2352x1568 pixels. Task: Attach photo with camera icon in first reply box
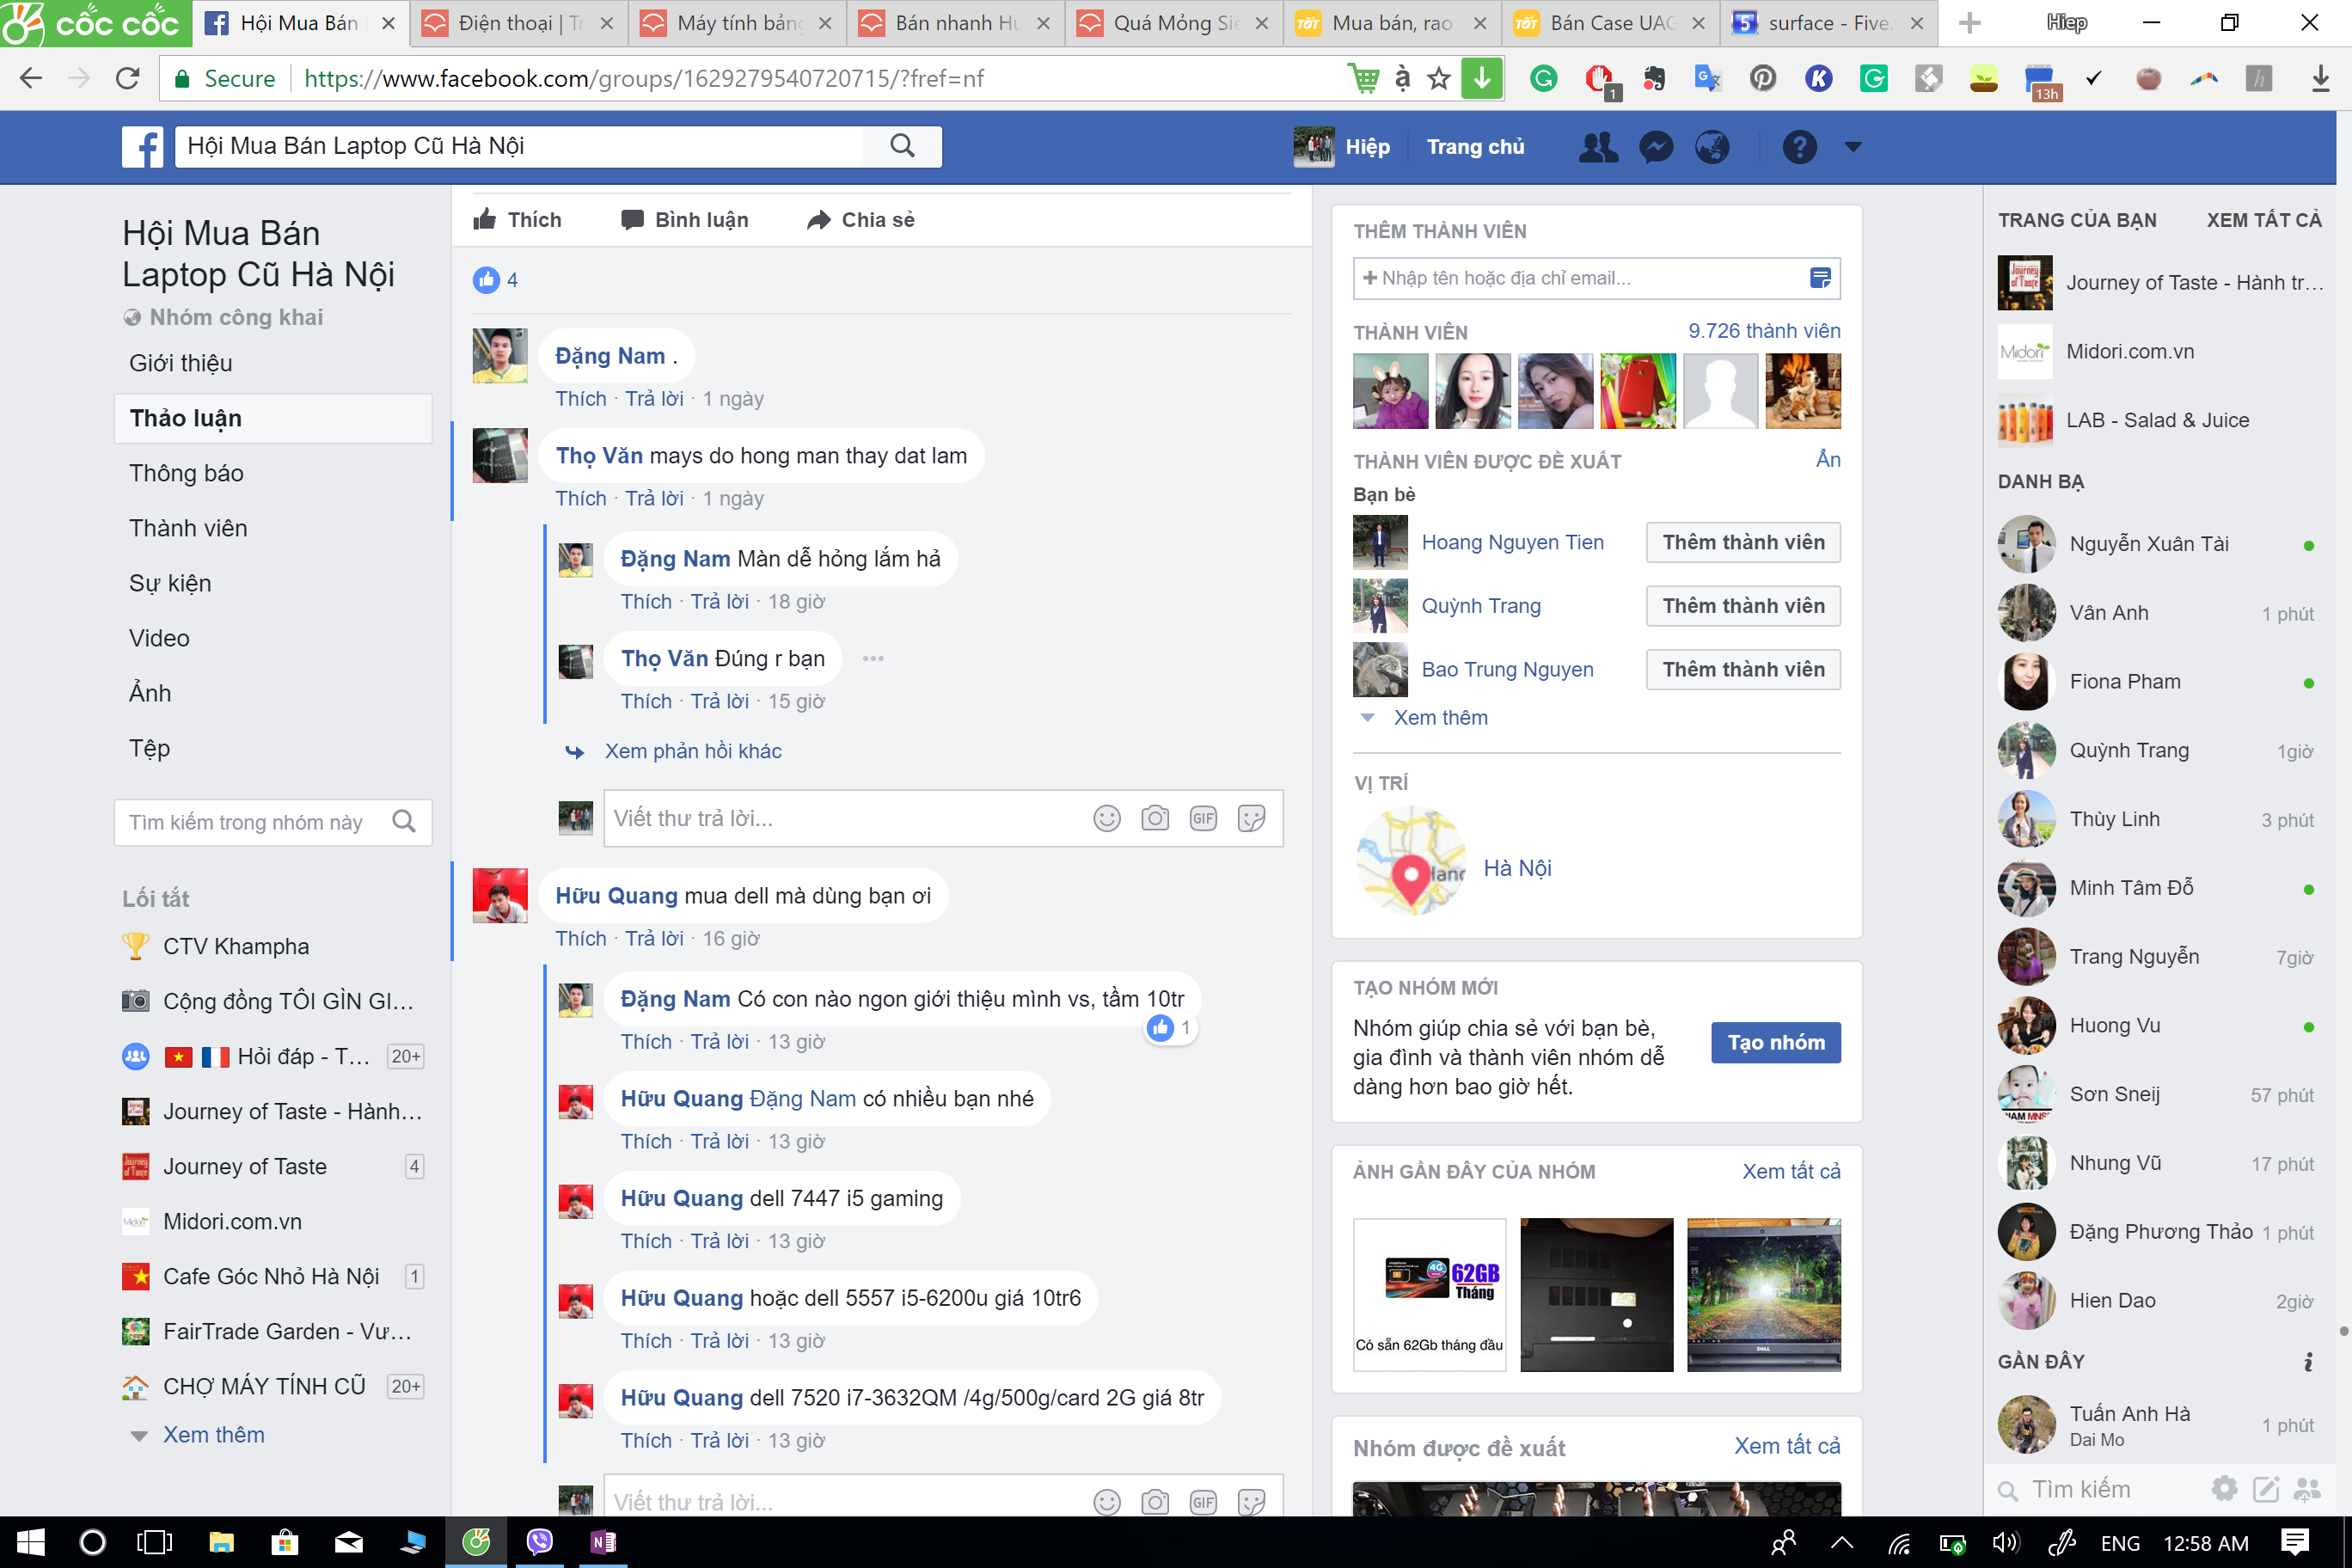pyautogui.click(x=1155, y=818)
